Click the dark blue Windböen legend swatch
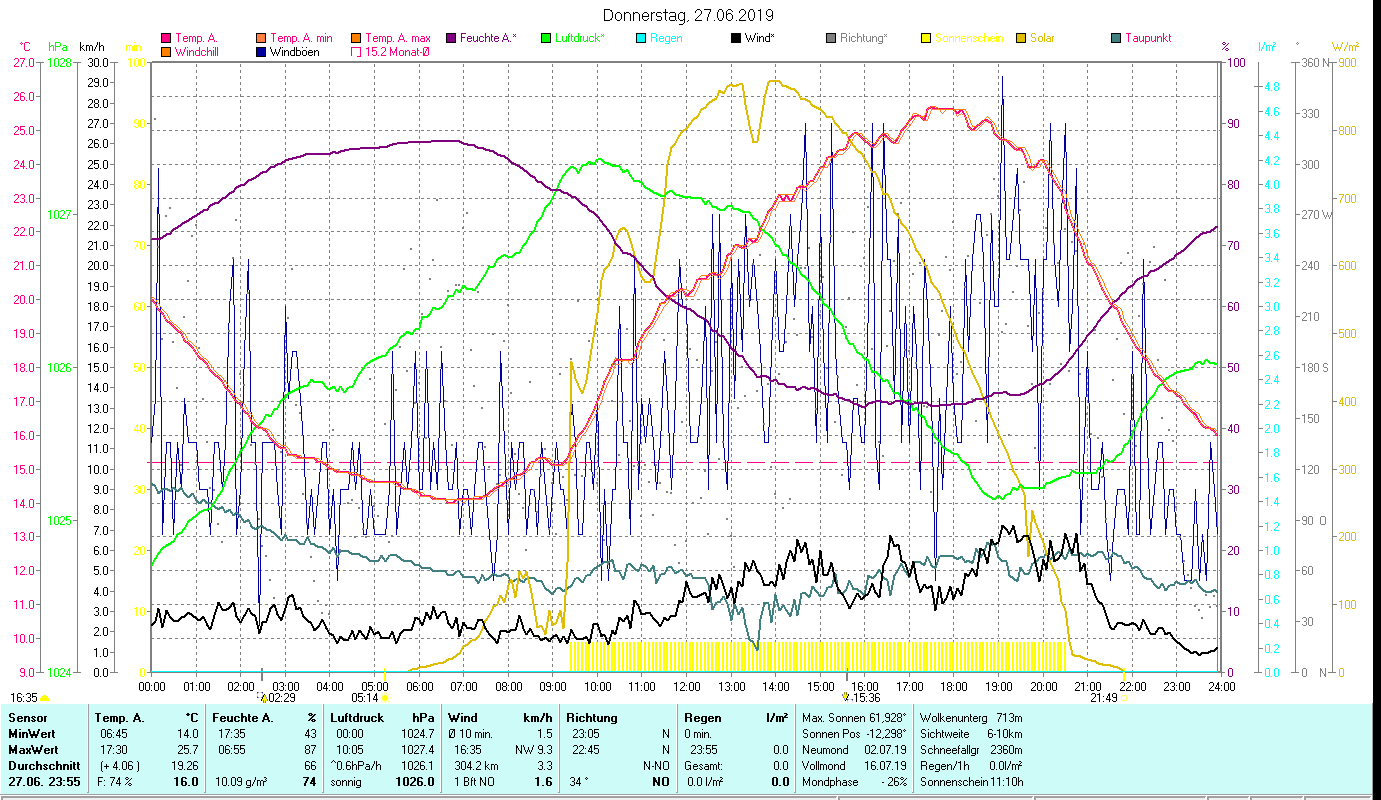Viewport: 1381px width, 800px height. click(262, 51)
